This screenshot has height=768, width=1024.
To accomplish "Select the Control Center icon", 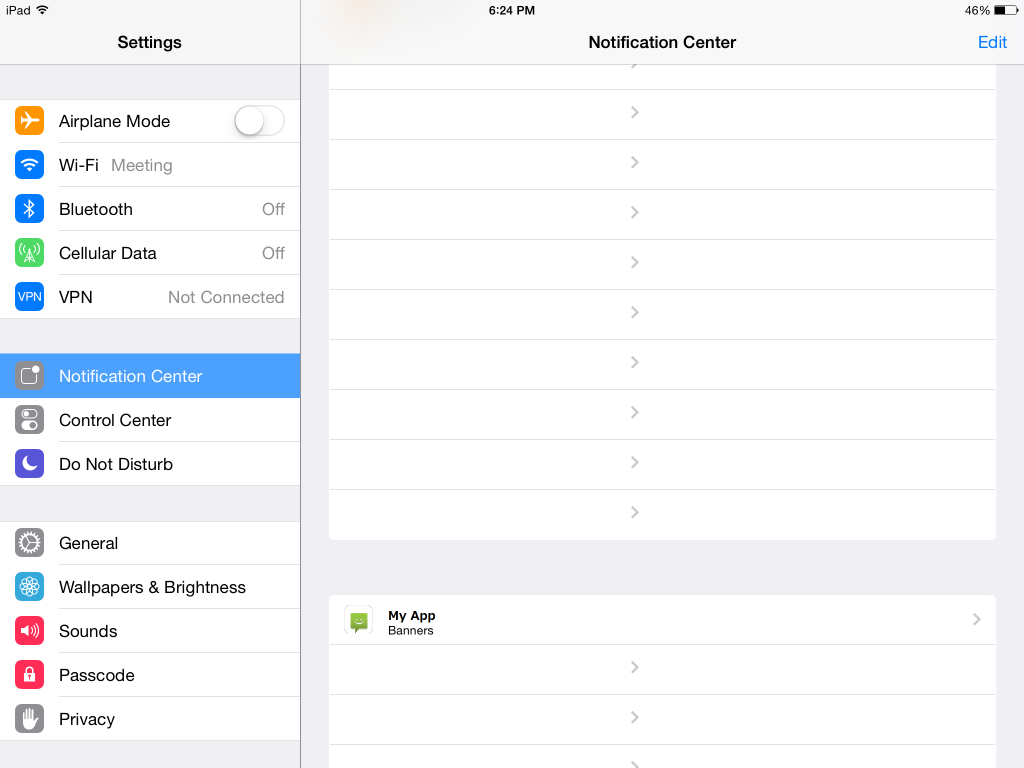I will coord(29,419).
